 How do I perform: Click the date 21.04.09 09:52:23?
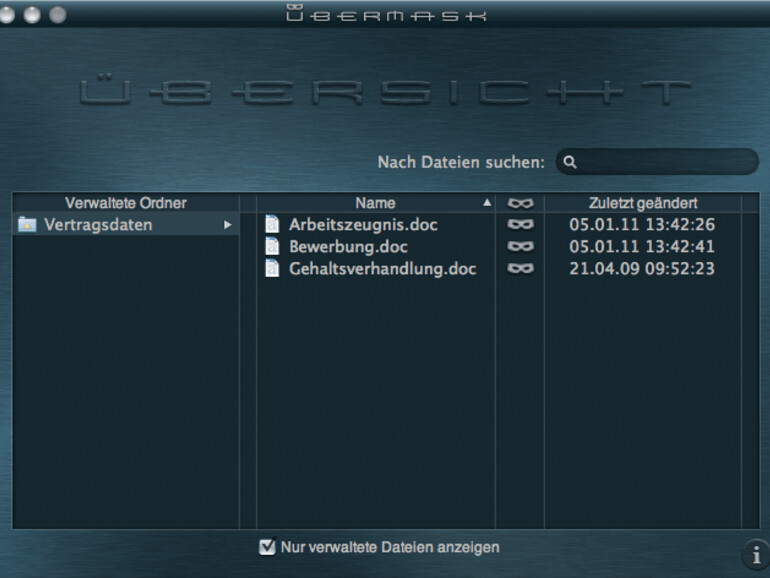pos(642,269)
